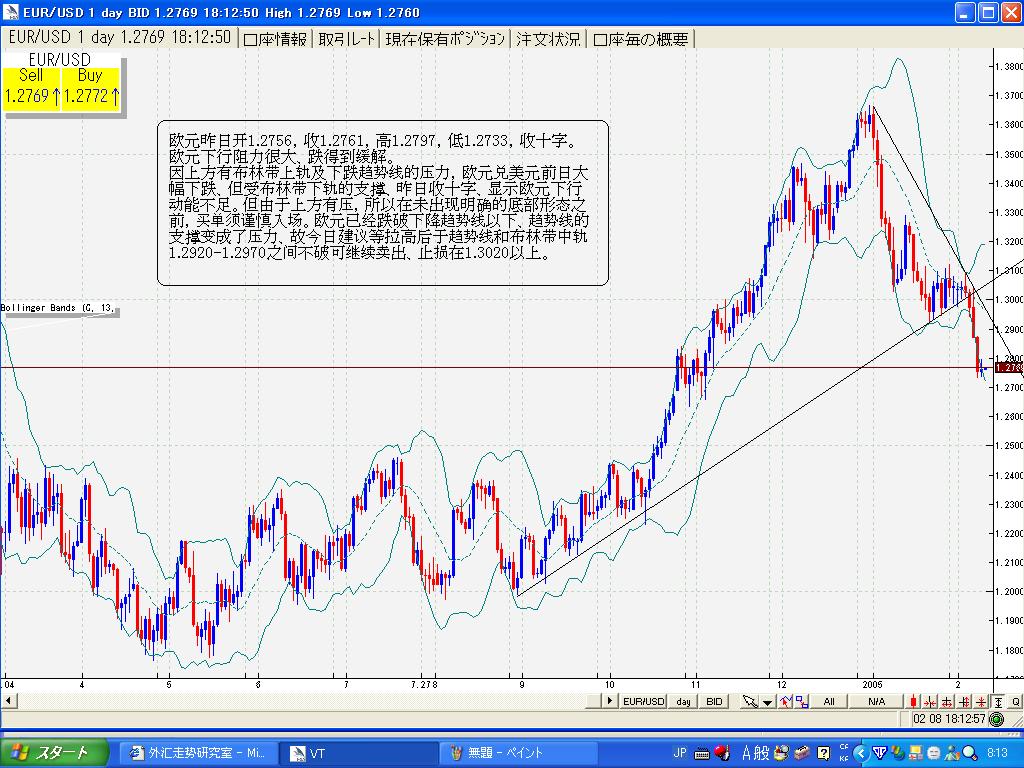Click the red current price tag on axis
1024x768 pixels.
click(1009, 368)
